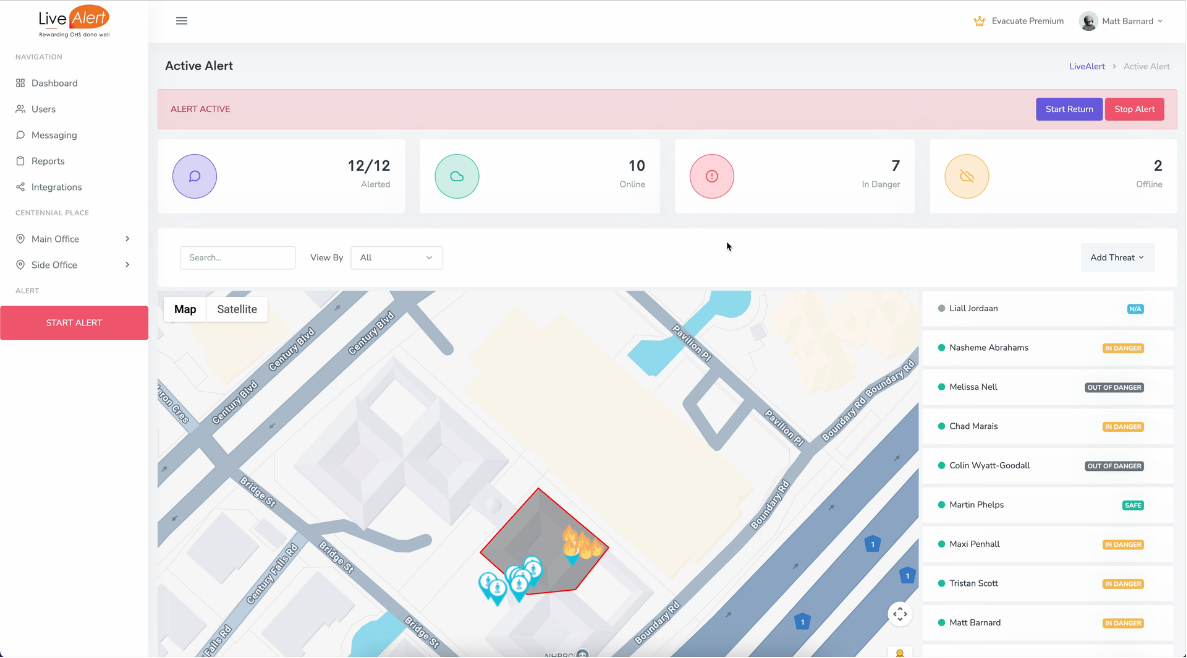Viewport: 1187px width, 658px height.
Task: Select Side Office in sidebar
Action: [55, 265]
